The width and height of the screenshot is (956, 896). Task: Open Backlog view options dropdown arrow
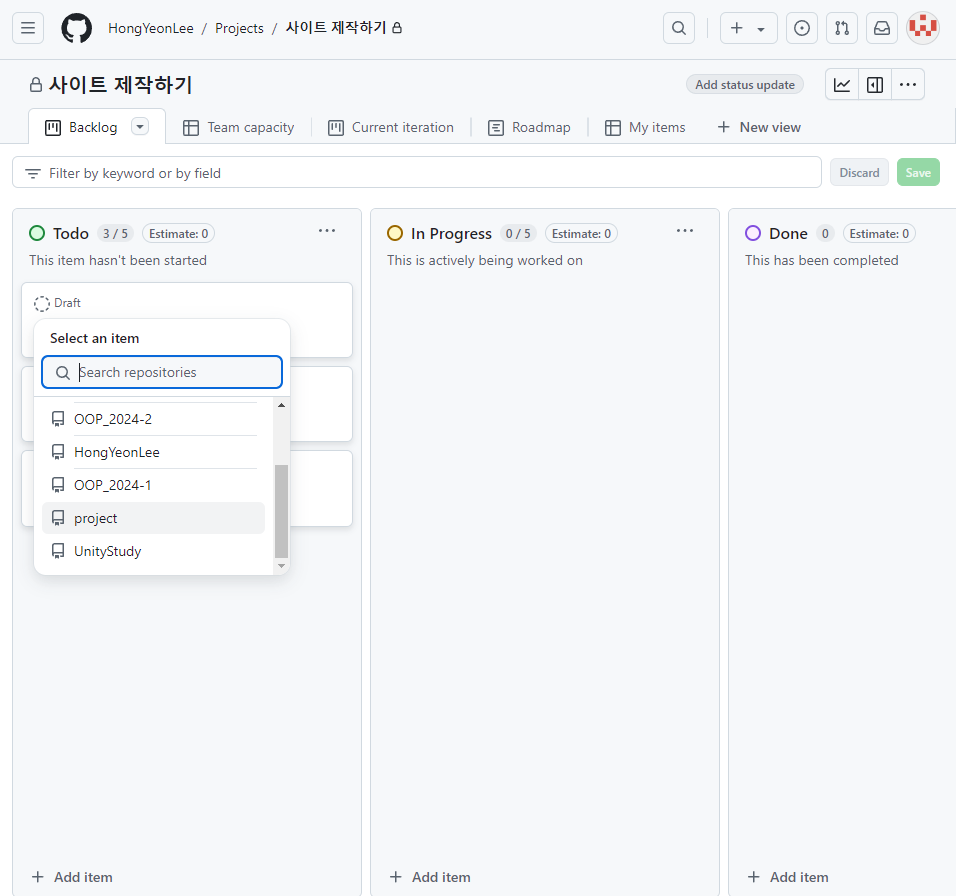[x=140, y=127]
